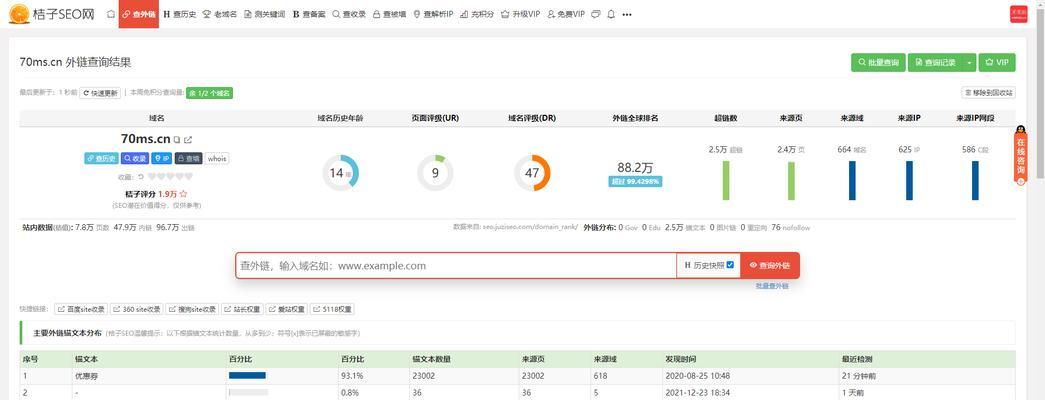Click the green 批量查询 button
This screenshot has width=1045, height=400.
(x=878, y=63)
